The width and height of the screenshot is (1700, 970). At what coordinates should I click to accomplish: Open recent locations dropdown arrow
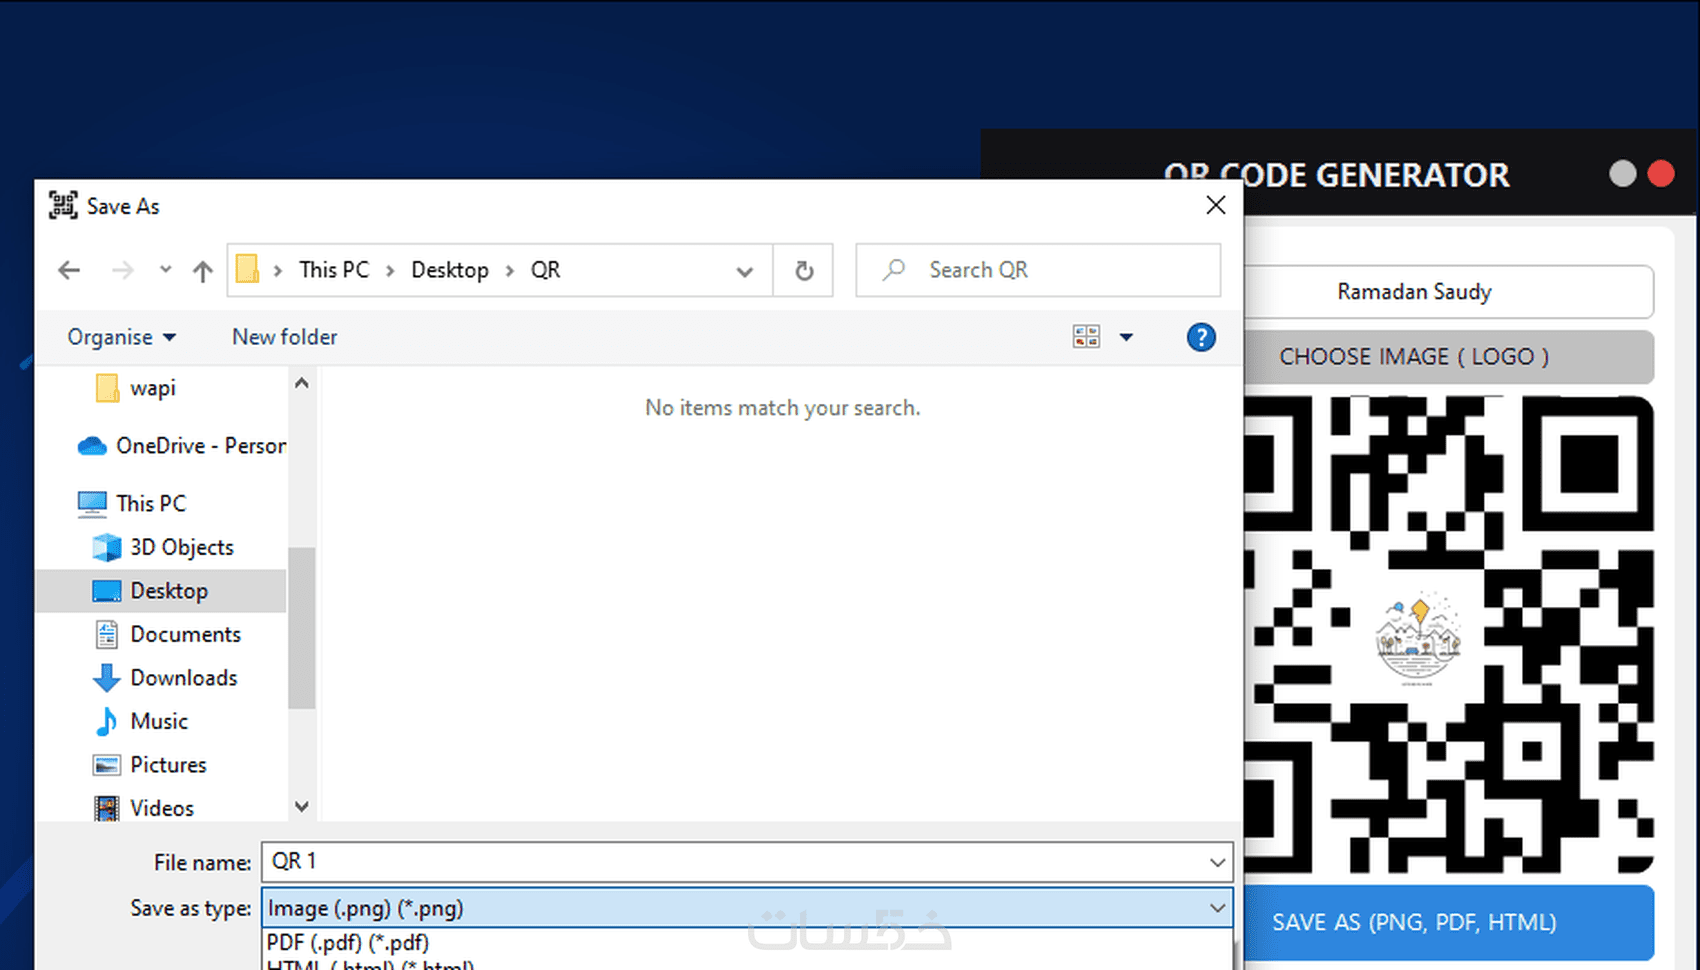(165, 270)
